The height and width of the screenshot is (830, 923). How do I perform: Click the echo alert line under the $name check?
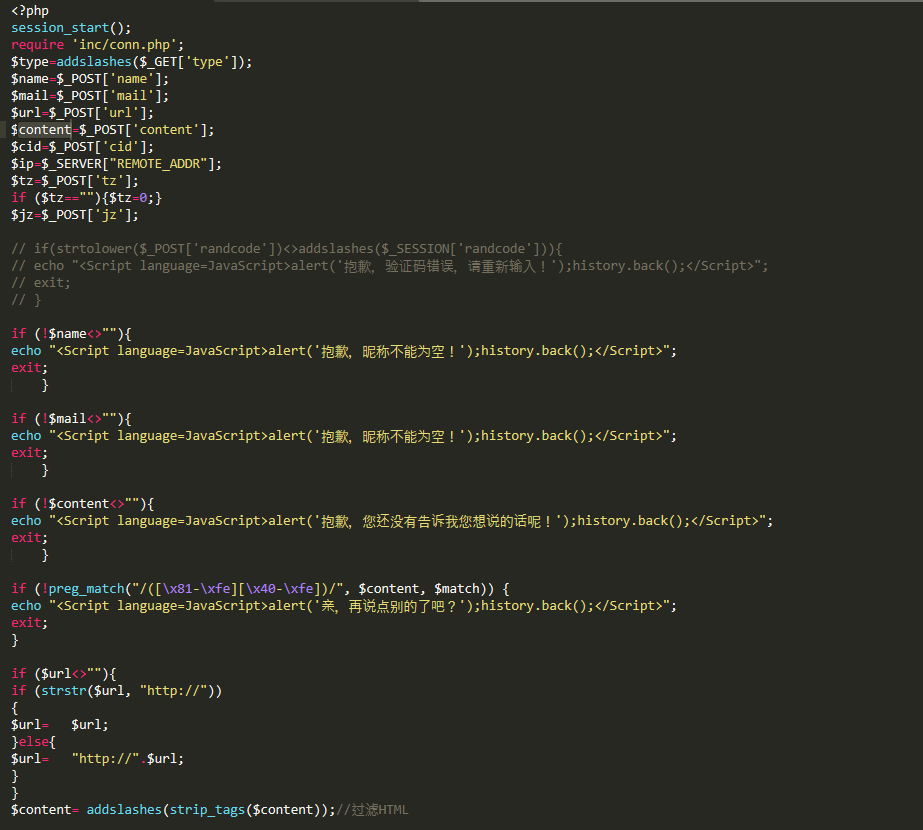[x=344, y=351]
